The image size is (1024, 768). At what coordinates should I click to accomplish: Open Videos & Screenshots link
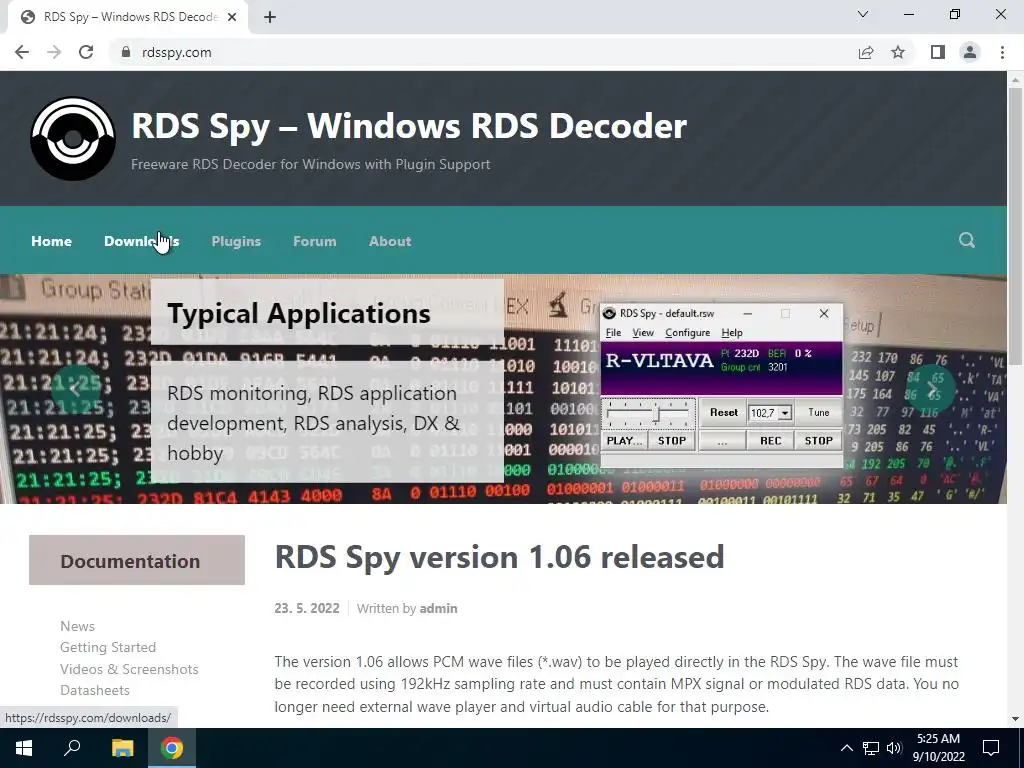point(129,669)
